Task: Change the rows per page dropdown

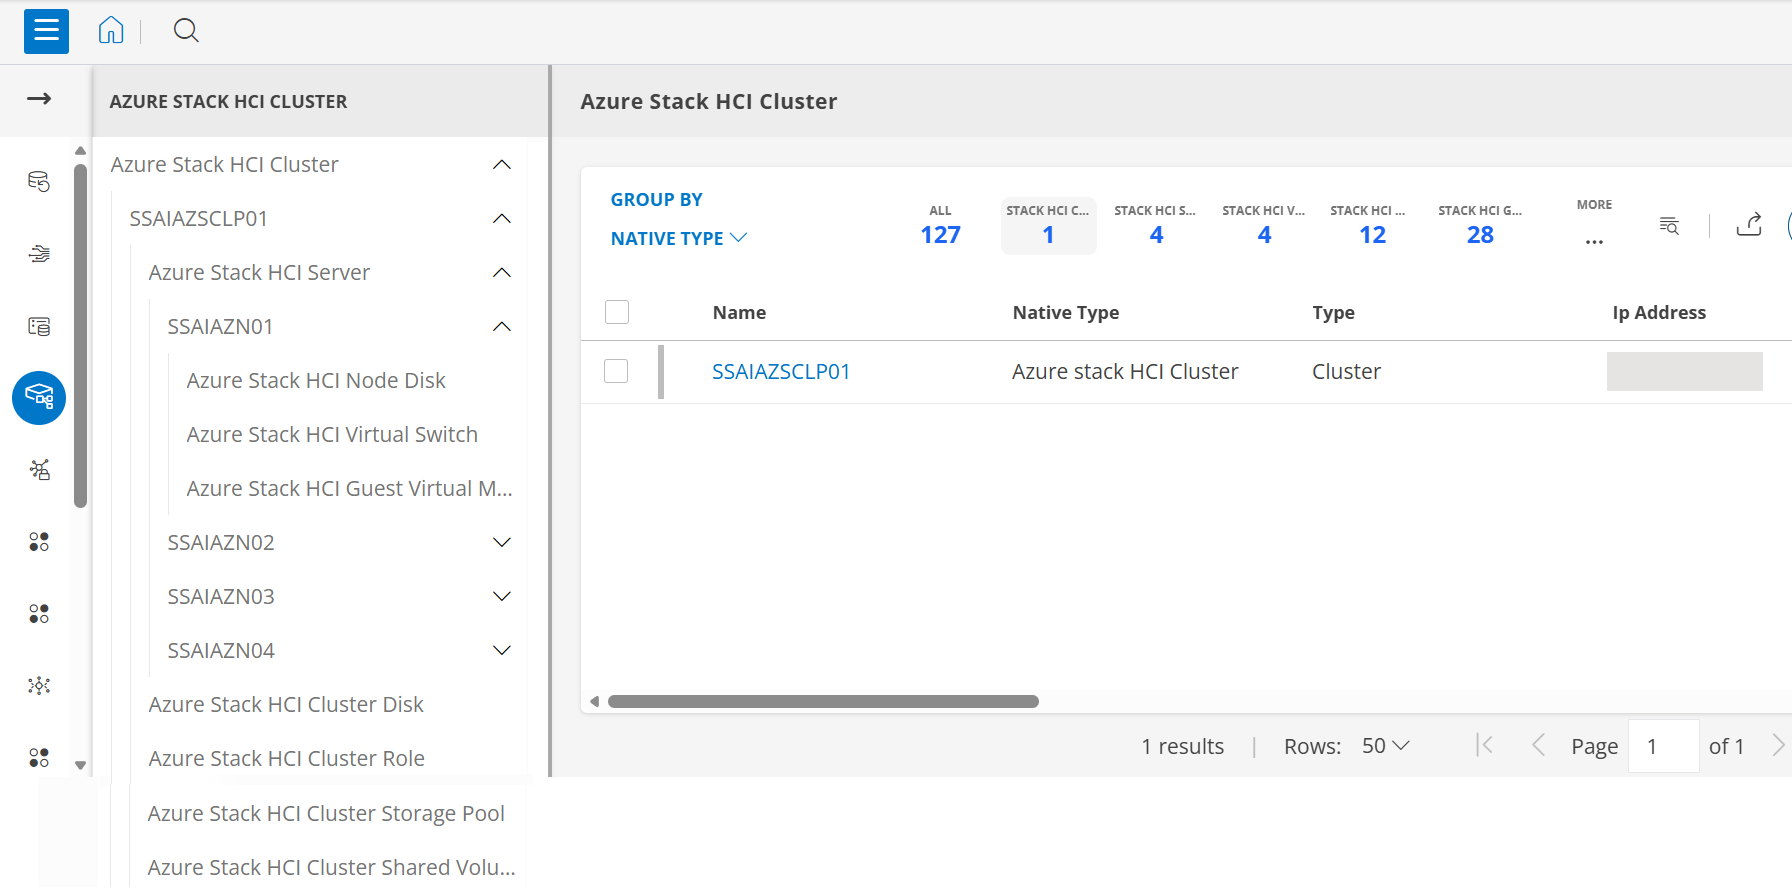Action: tap(1385, 746)
